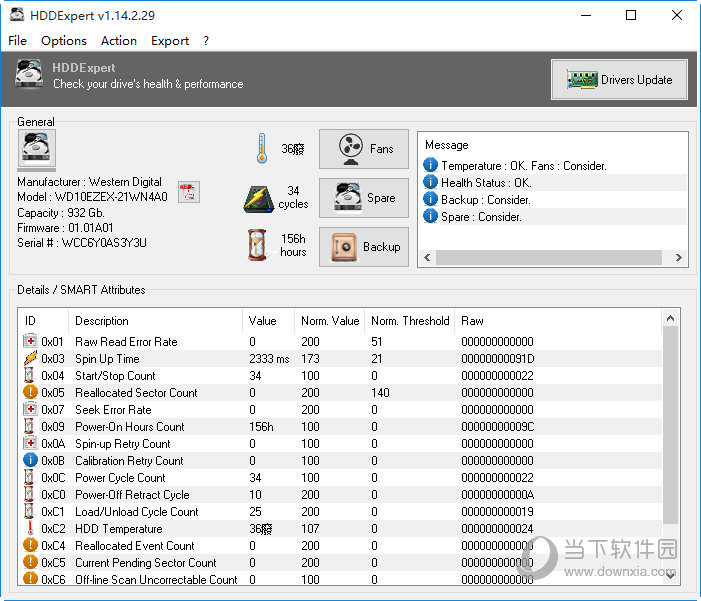
Task: Click the PDF report icon beside model
Action: click(188, 192)
